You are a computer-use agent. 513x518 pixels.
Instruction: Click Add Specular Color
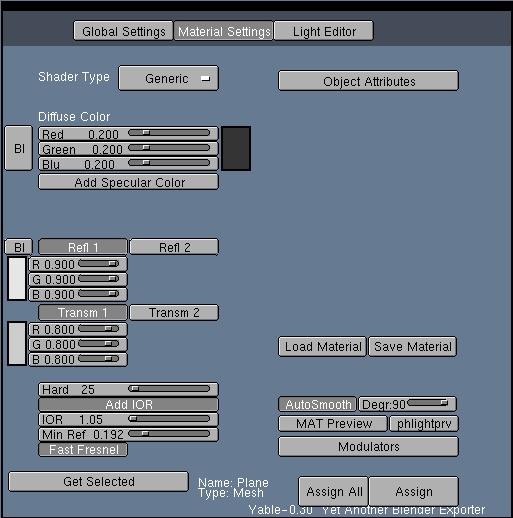[128, 182]
